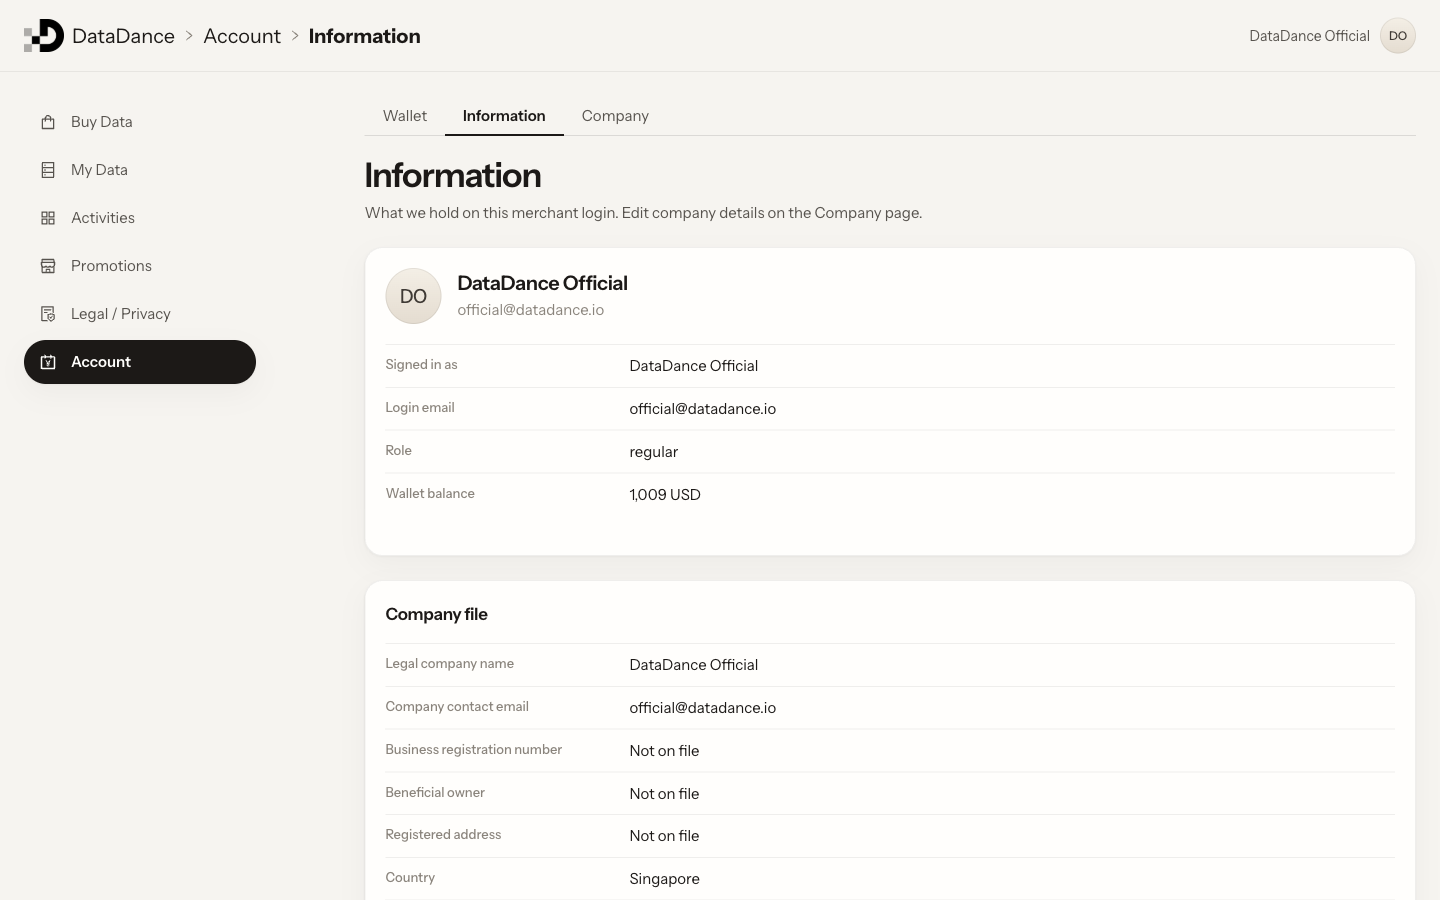The height and width of the screenshot is (900, 1440).
Task: Click the Country value Singapore
Action: pos(664,879)
